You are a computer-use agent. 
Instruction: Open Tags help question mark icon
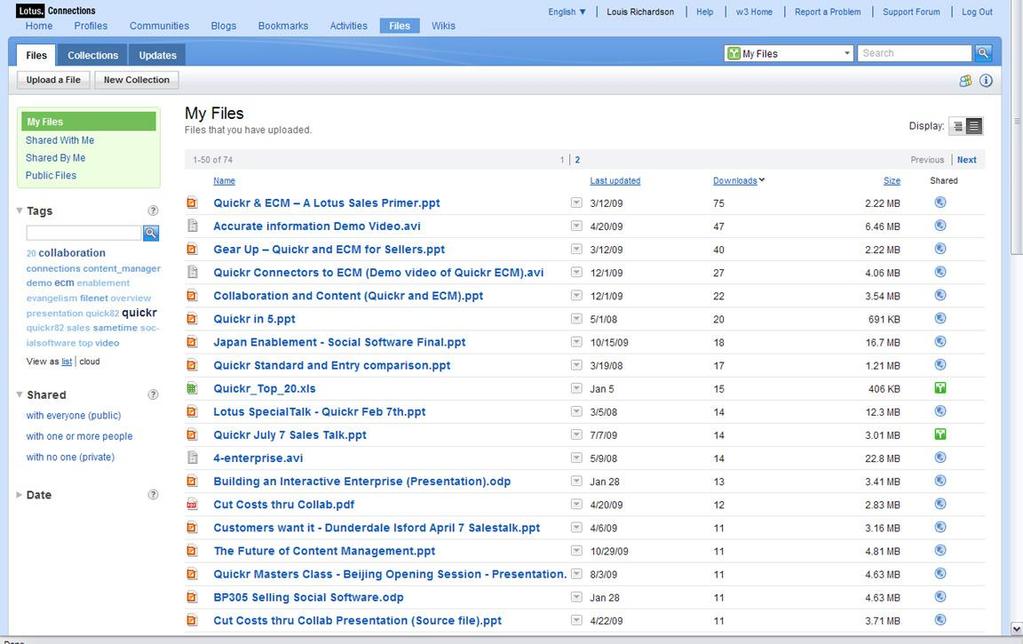(x=153, y=211)
